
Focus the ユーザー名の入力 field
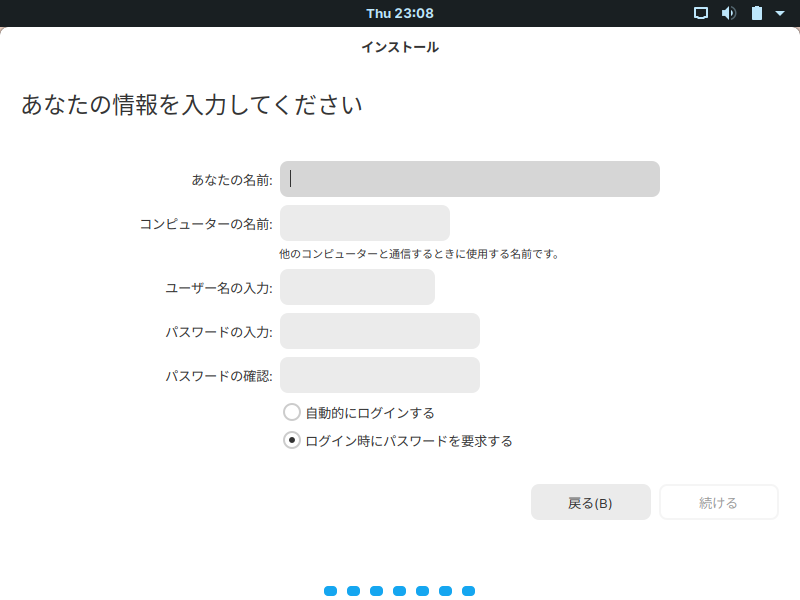357,287
